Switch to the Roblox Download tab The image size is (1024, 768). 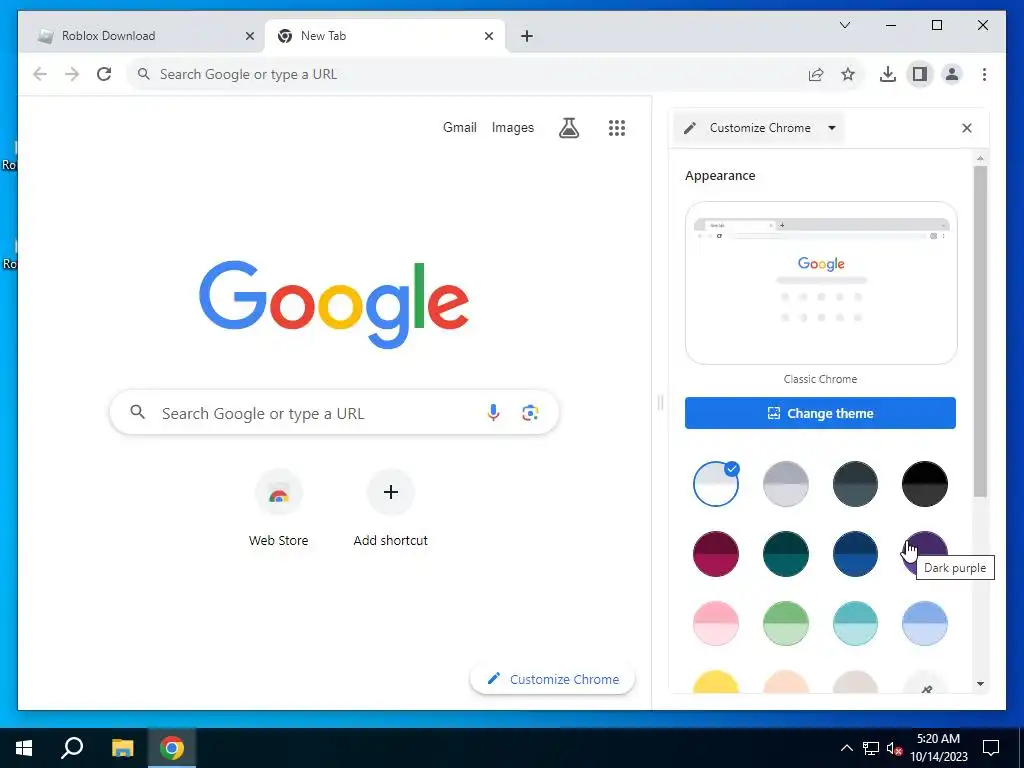point(140,36)
